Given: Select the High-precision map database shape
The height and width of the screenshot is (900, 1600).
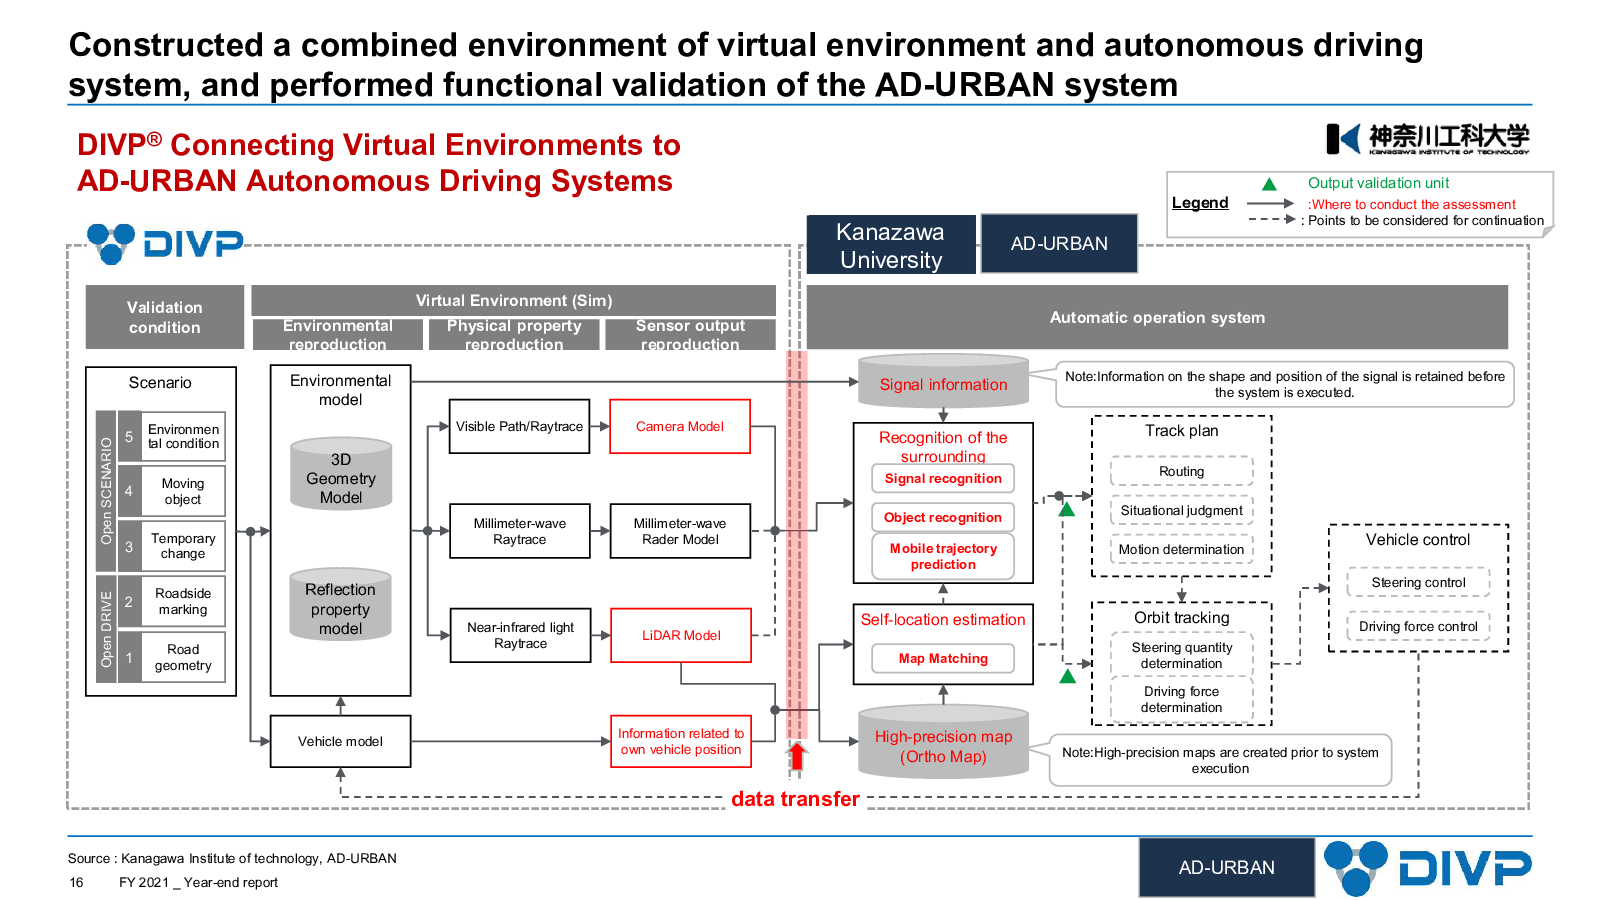Looking at the screenshot, I should pyautogui.click(x=943, y=741).
